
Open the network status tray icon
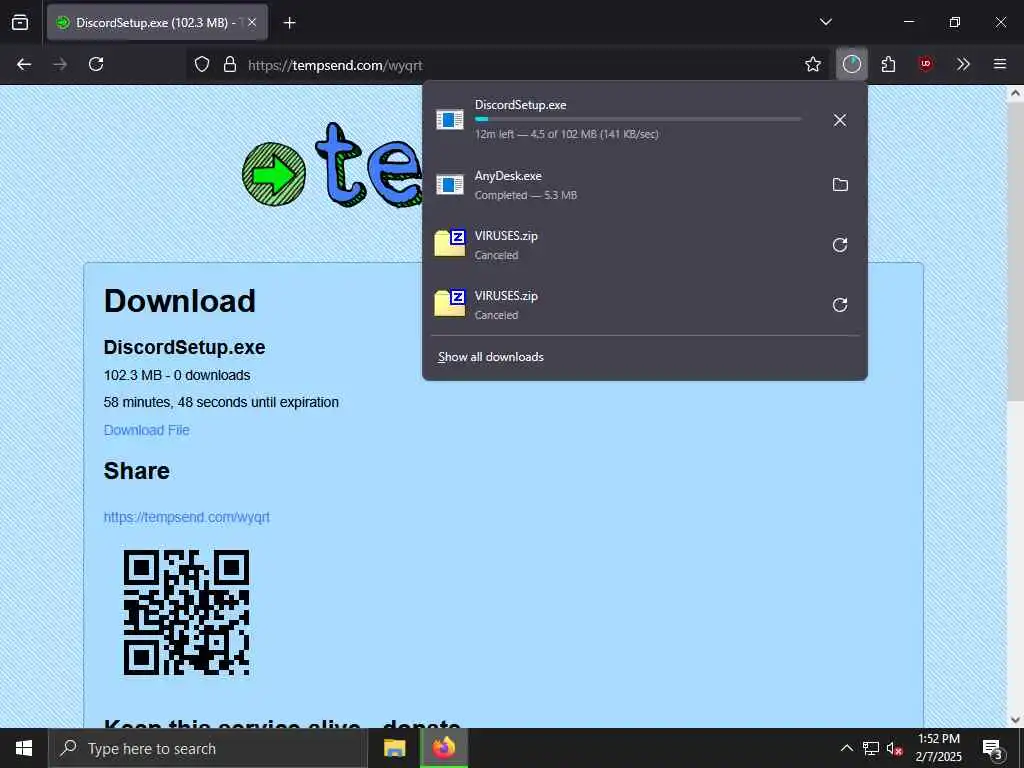(871, 748)
